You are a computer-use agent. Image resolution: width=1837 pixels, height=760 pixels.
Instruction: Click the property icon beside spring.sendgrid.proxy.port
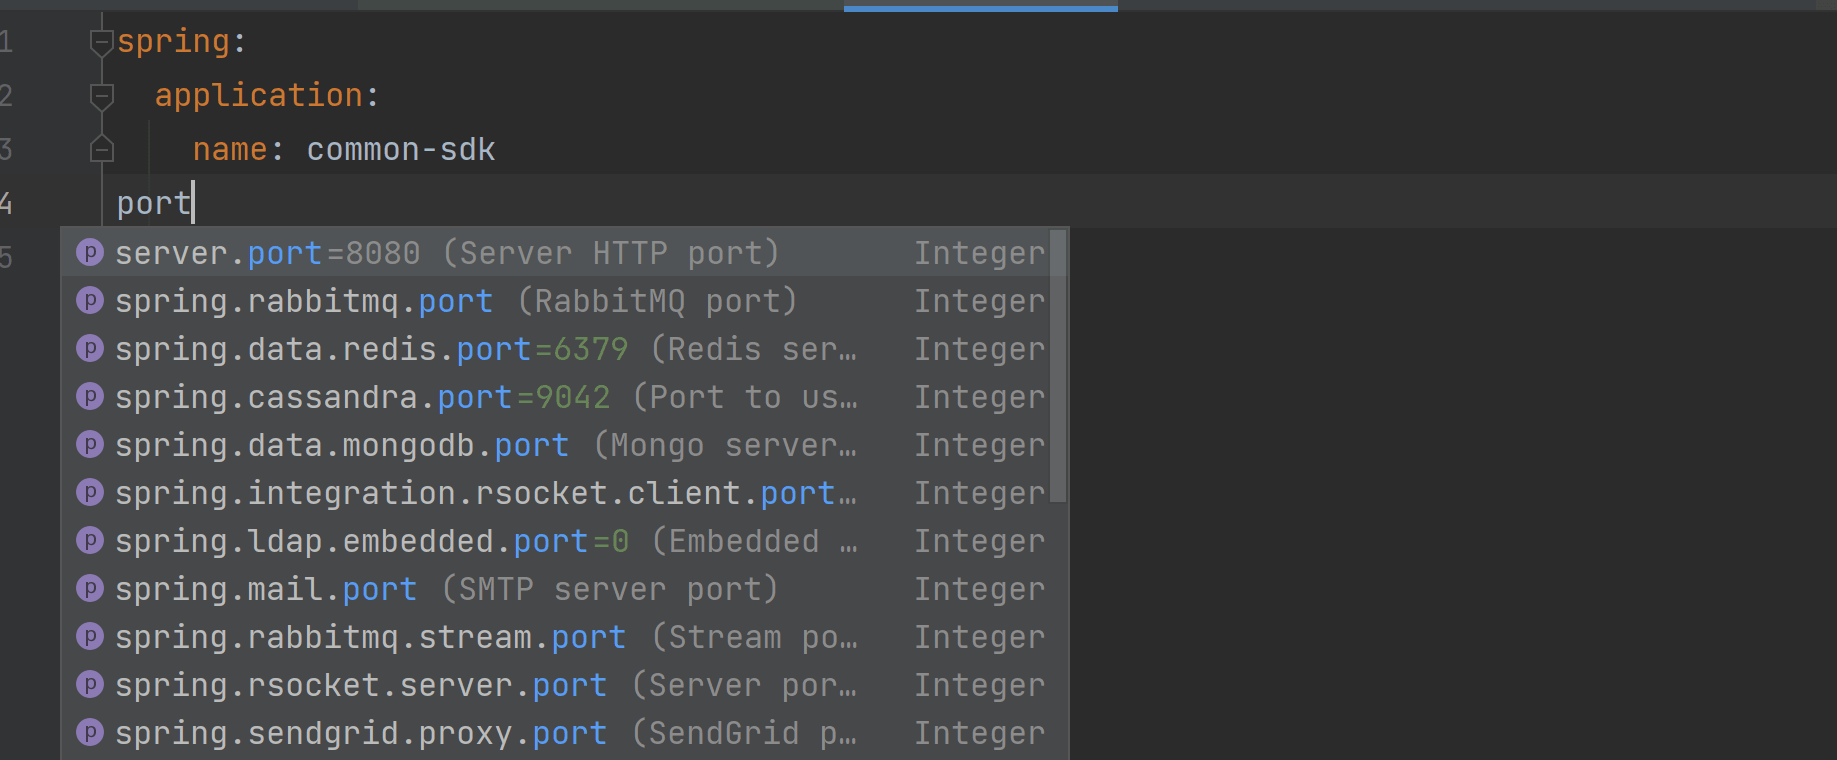coord(90,733)
